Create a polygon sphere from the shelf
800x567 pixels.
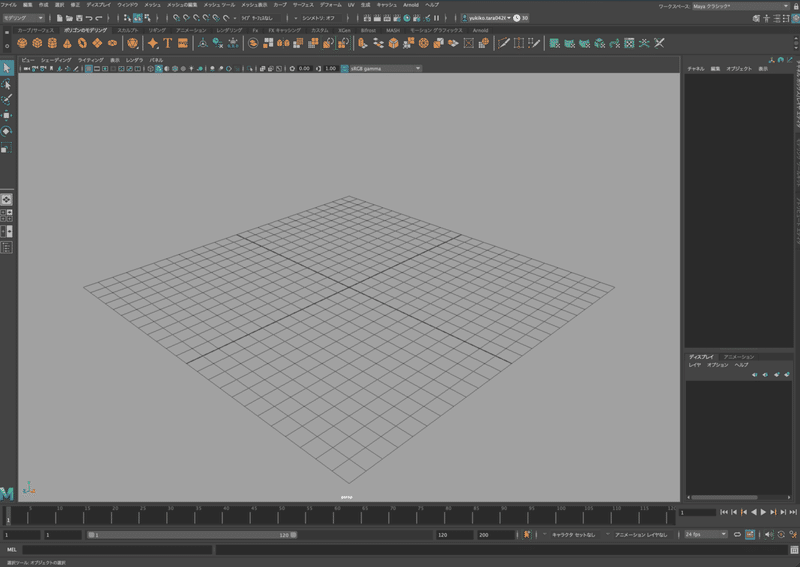(22, 43)
